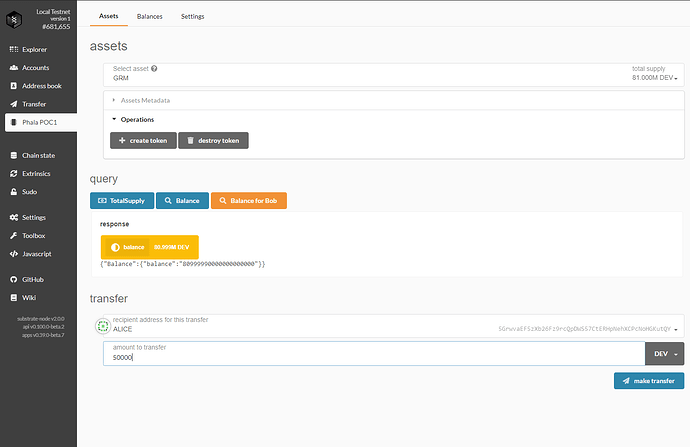Switch to the Balances tab
The width and height of the screenshot is (690, 447).
[150, 16]
